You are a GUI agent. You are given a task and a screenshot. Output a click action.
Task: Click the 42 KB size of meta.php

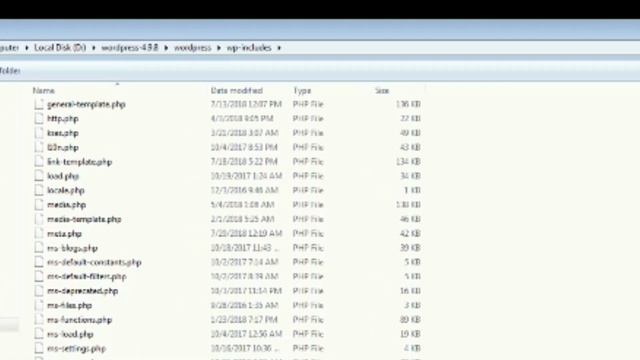pyautogui.click(x=410, y=233)
